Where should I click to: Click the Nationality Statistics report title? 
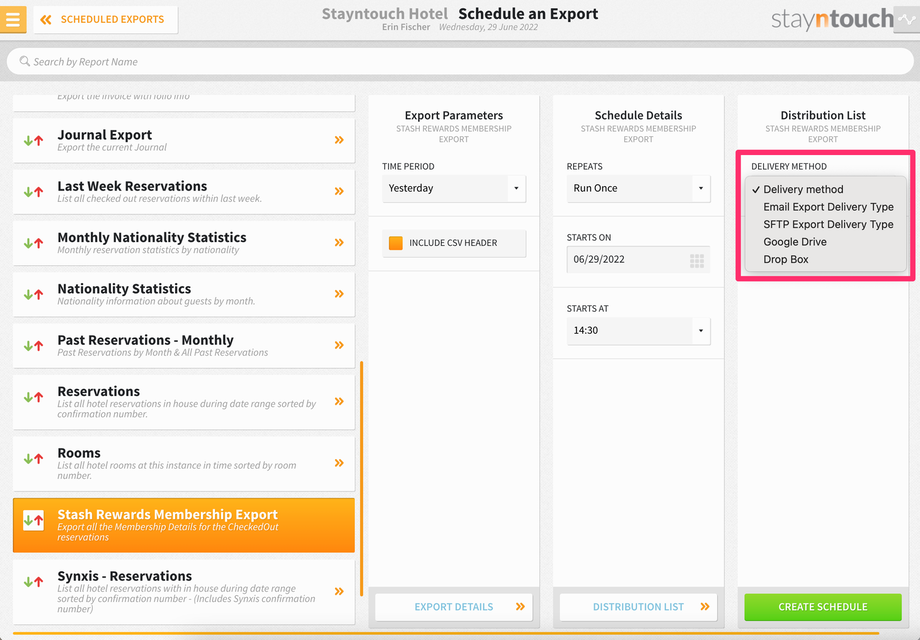(124, 289)
